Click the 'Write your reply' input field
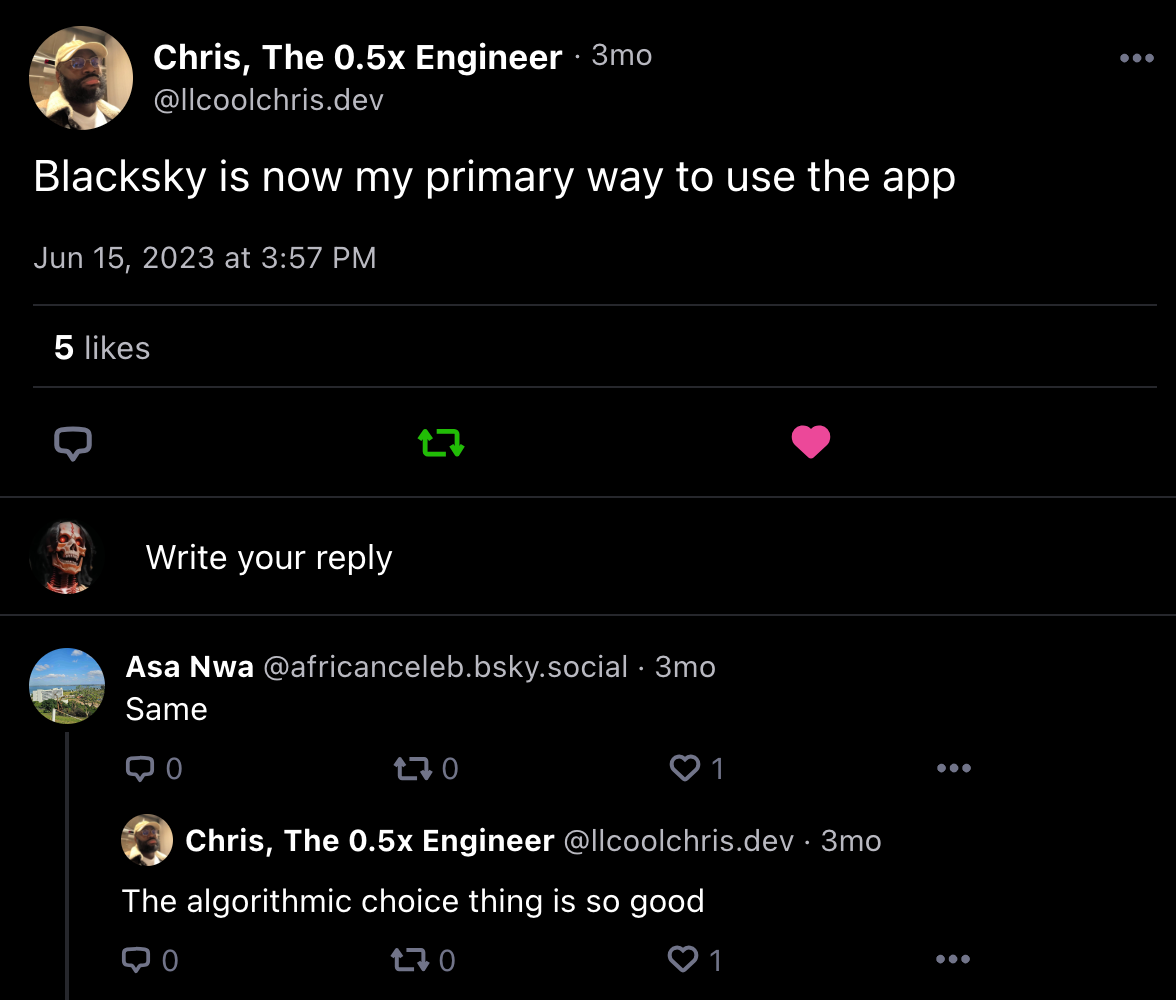This screenshot has width=1176, height=1000. pos(268,557)
